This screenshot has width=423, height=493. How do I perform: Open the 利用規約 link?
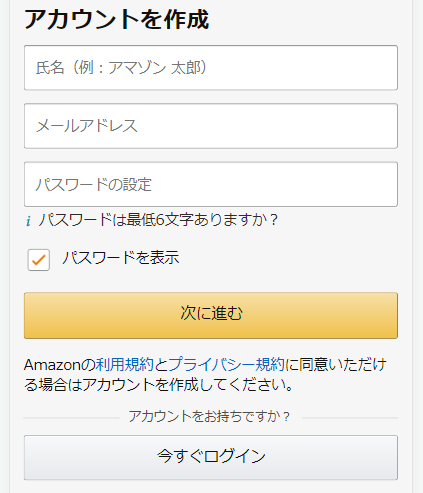point(125,365)
